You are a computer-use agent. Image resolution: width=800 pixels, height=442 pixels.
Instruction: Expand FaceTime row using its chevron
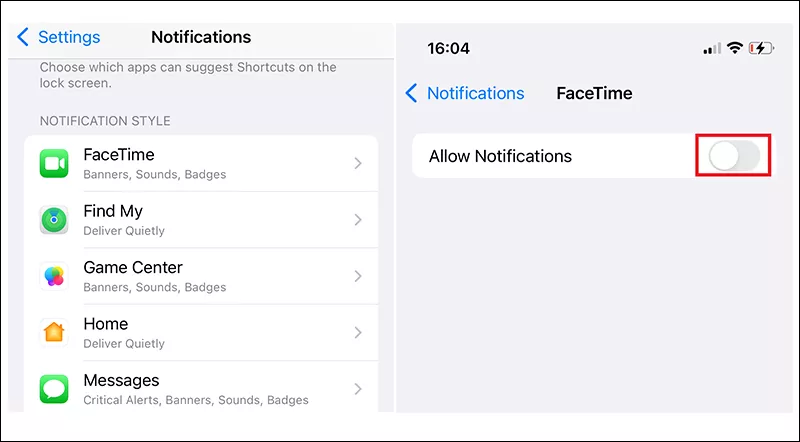point(358,164)
